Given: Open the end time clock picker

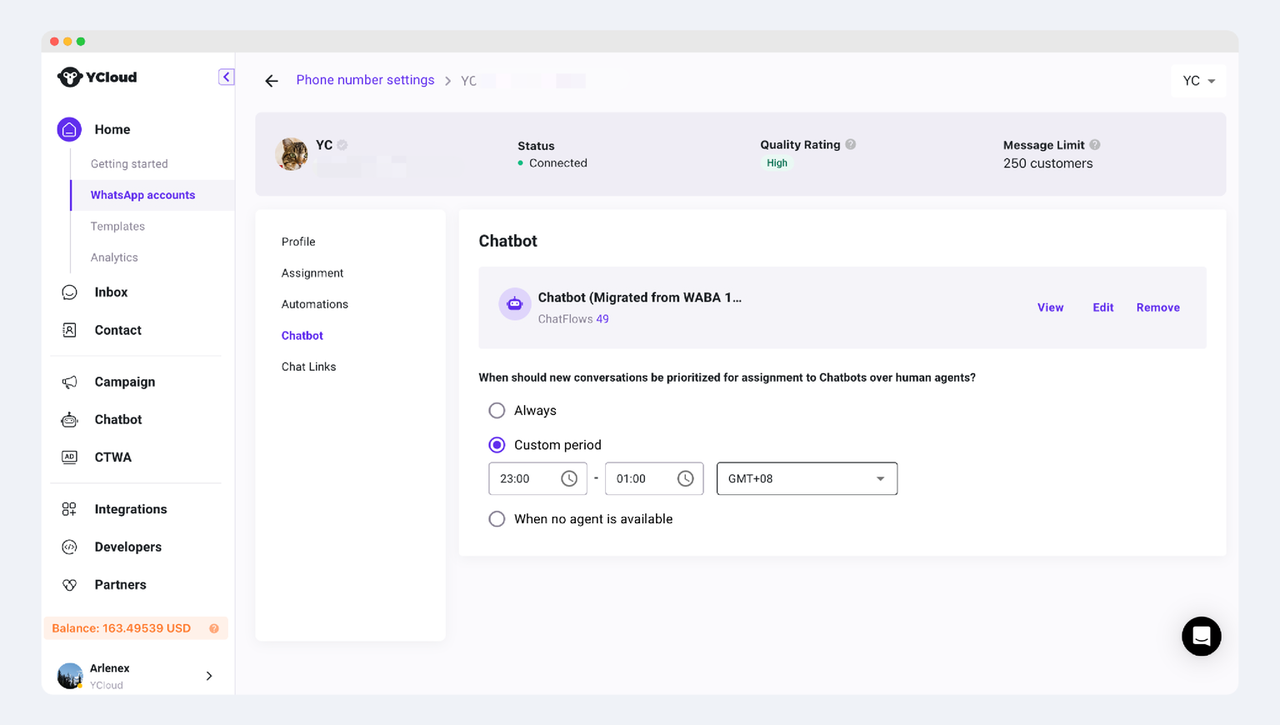Looking at the screenshot, I should pos(685,479).
